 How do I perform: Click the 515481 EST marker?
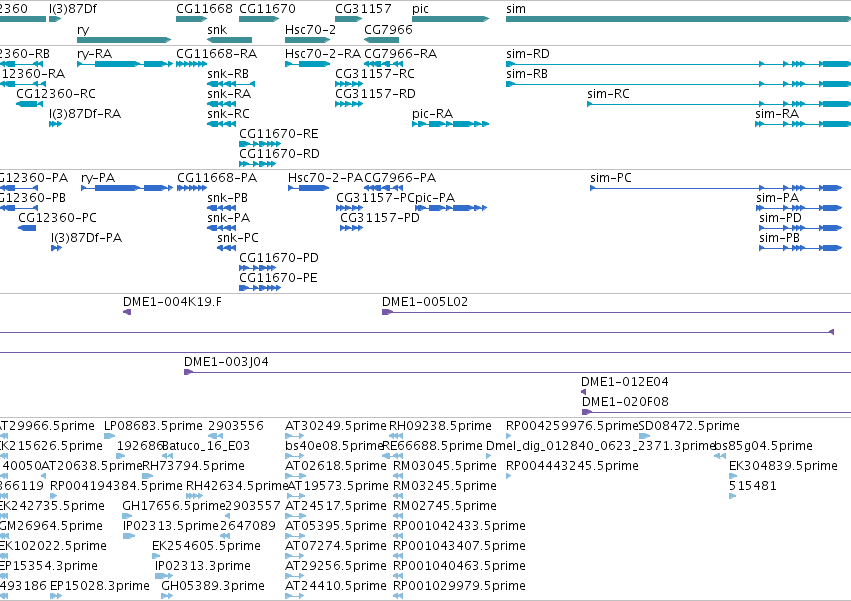coord(732,496)
